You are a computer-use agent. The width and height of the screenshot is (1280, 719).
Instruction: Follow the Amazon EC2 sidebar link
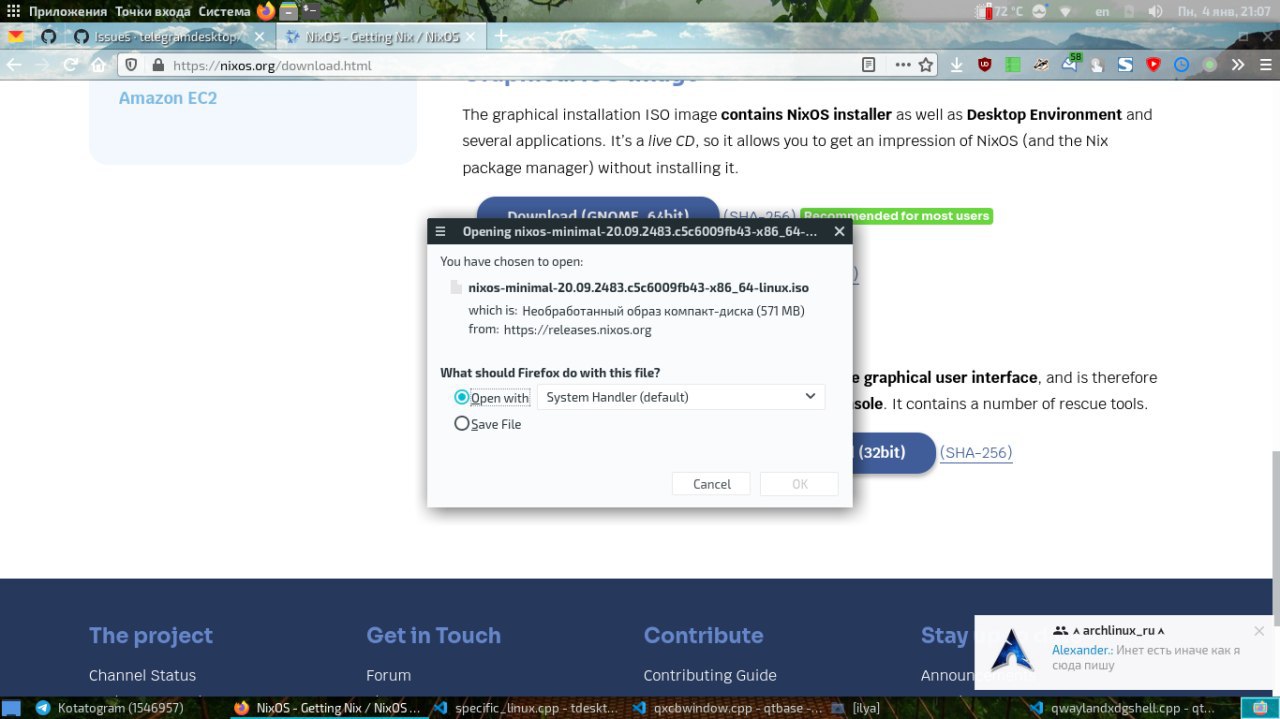(x=168, y=98)
